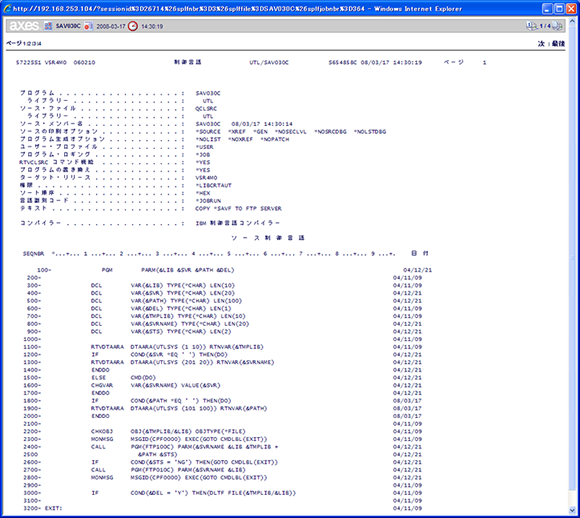Minimize the Internet Explorer window

(548, 9)
